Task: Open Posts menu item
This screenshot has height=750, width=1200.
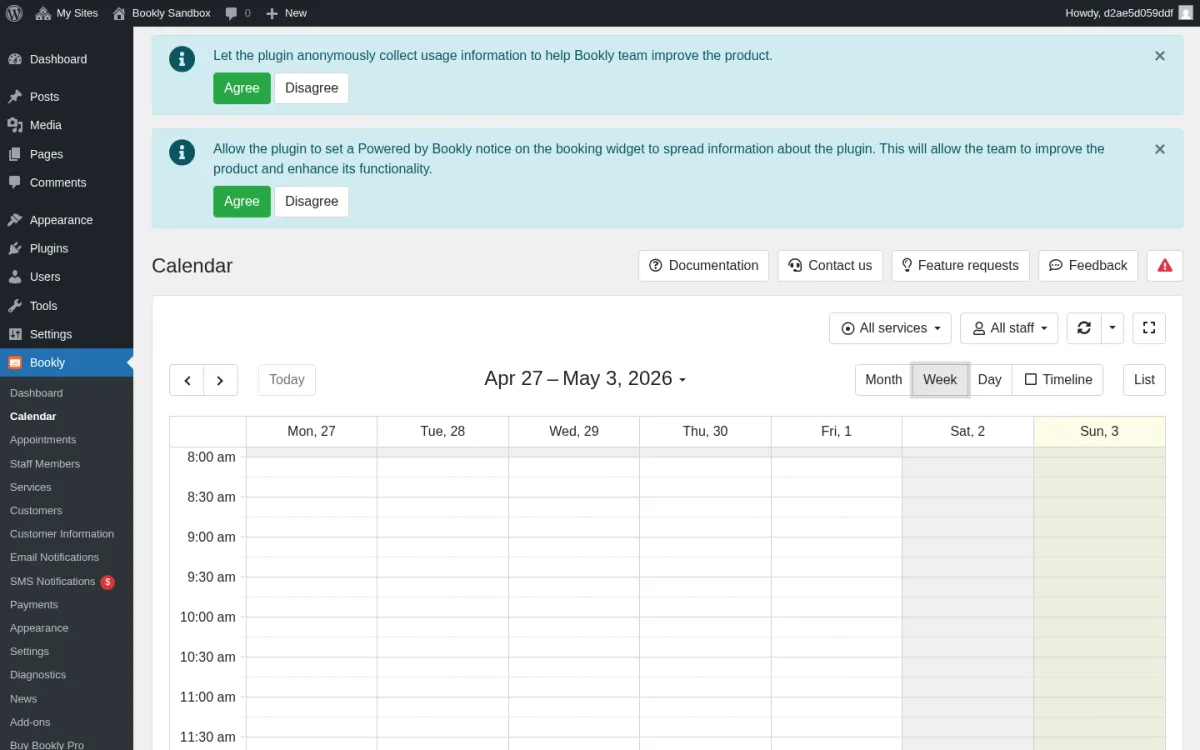Action: pos(66,97)
